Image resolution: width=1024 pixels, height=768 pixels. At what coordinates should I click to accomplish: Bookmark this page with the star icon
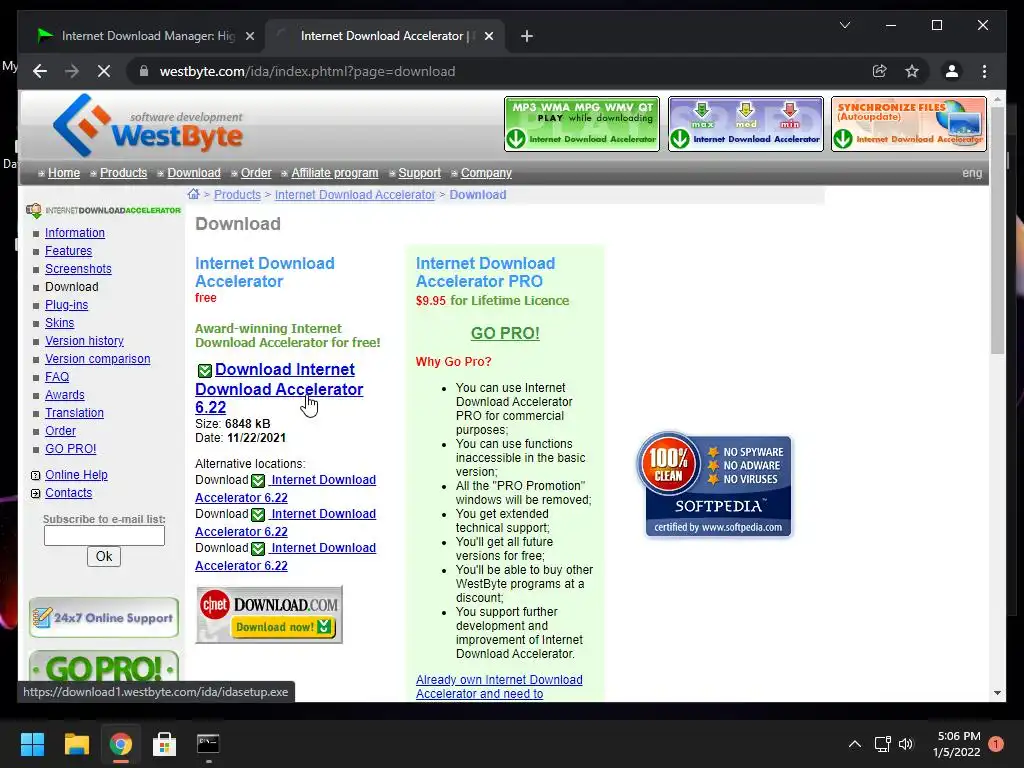tap(912, 71)
